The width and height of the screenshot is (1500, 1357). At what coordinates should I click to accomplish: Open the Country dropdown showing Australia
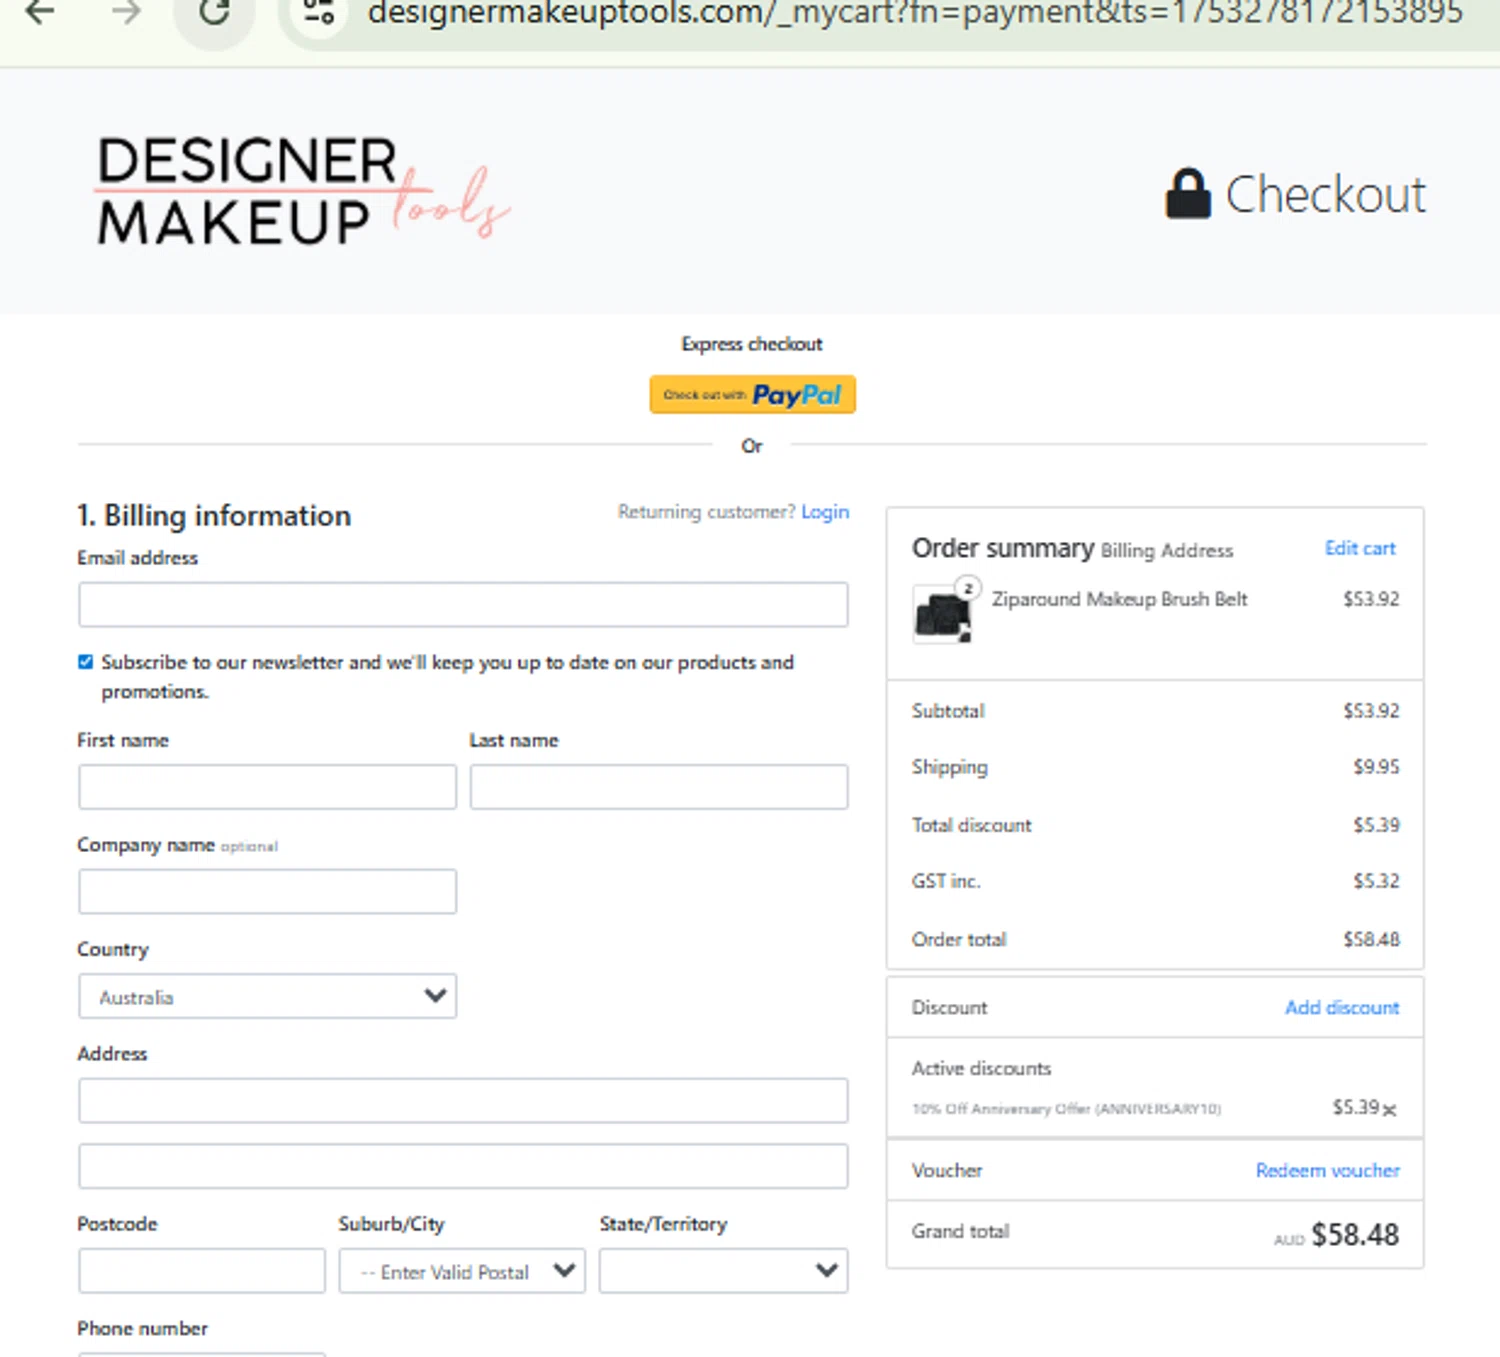tap(267, 996)
